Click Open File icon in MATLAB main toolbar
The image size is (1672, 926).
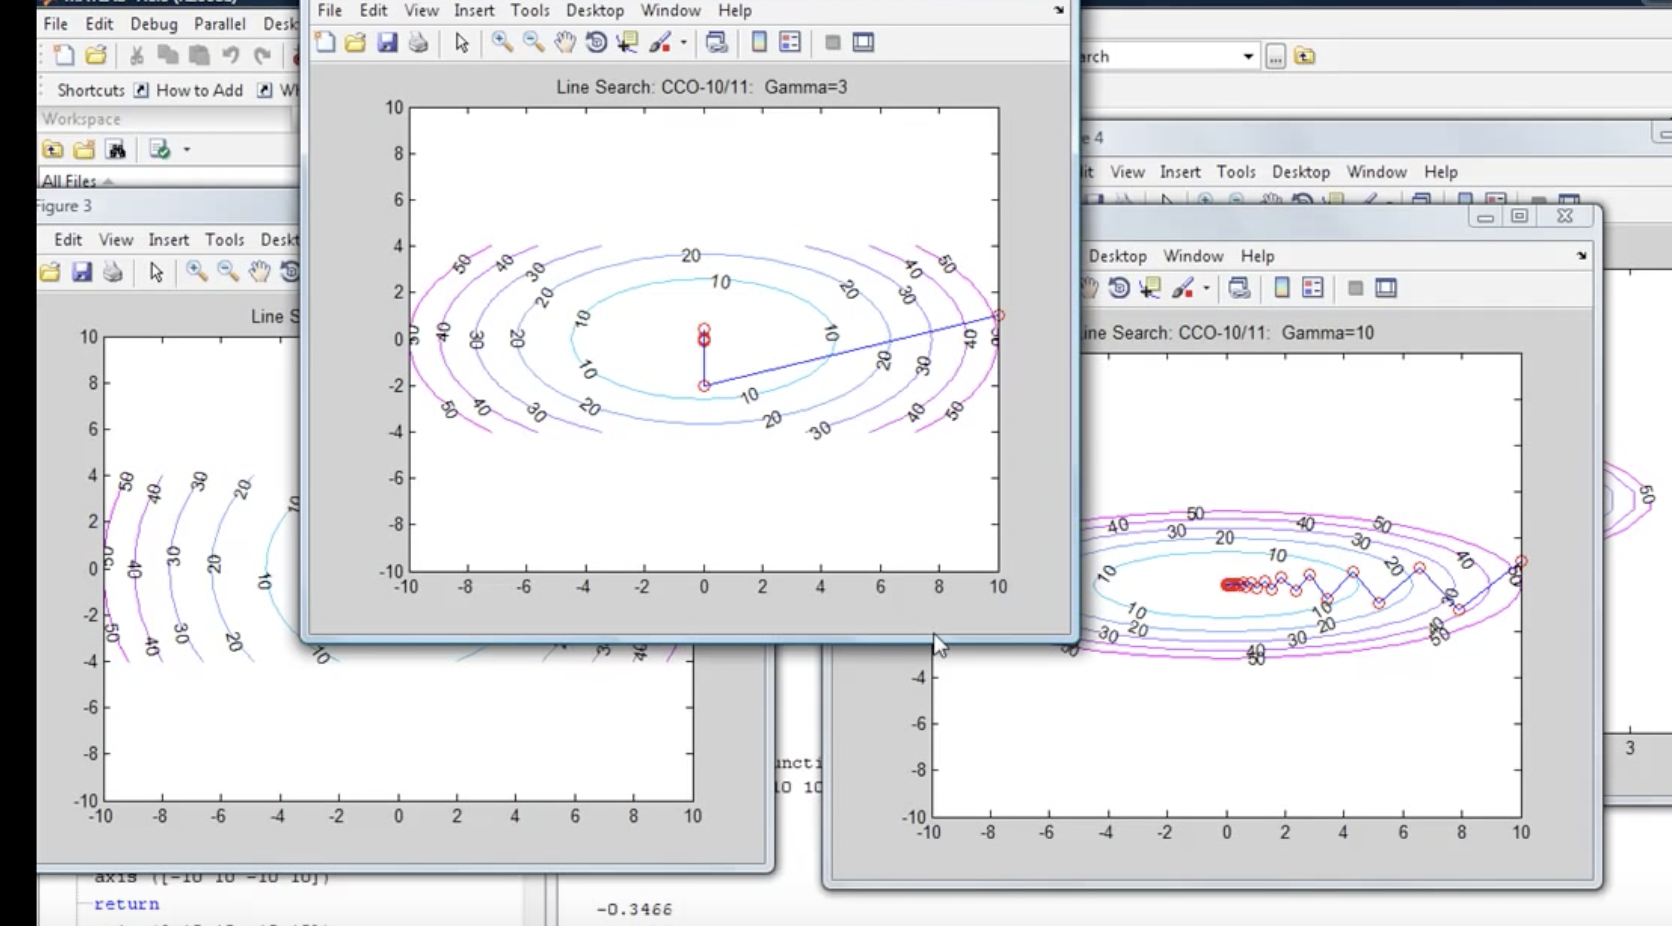coord(96,56)
